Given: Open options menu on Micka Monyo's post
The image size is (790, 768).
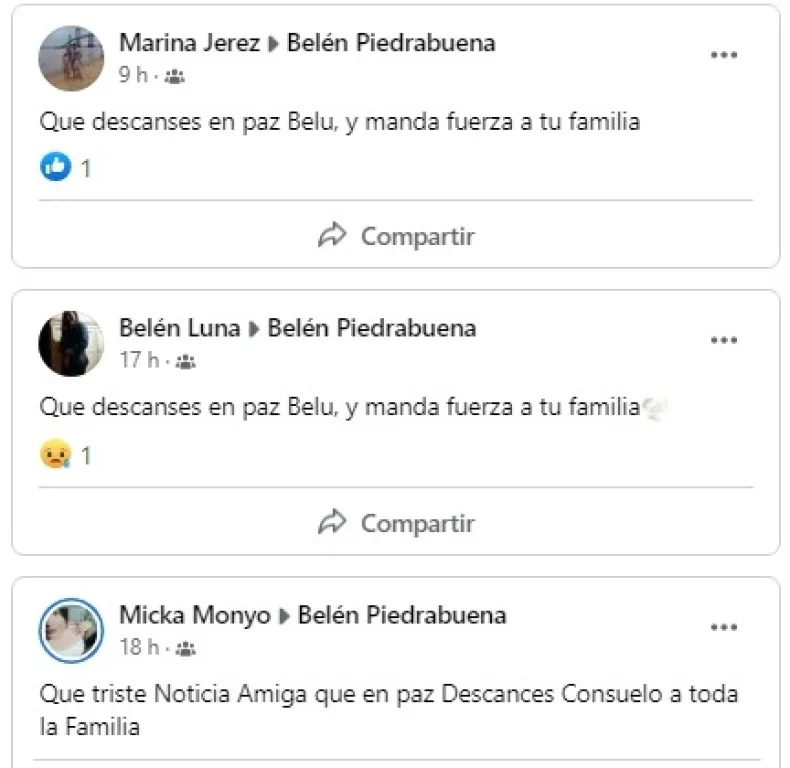Looking at the screenshot, I should click(724, 628).
